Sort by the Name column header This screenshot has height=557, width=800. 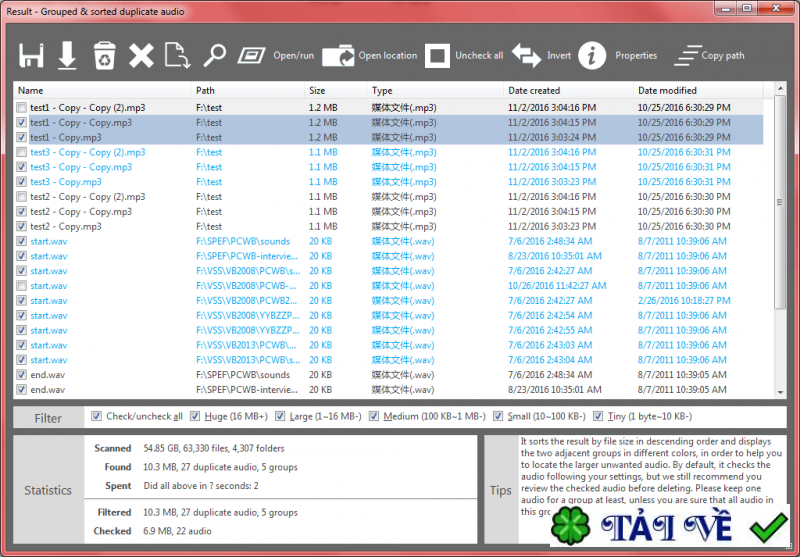pos(102,90)
